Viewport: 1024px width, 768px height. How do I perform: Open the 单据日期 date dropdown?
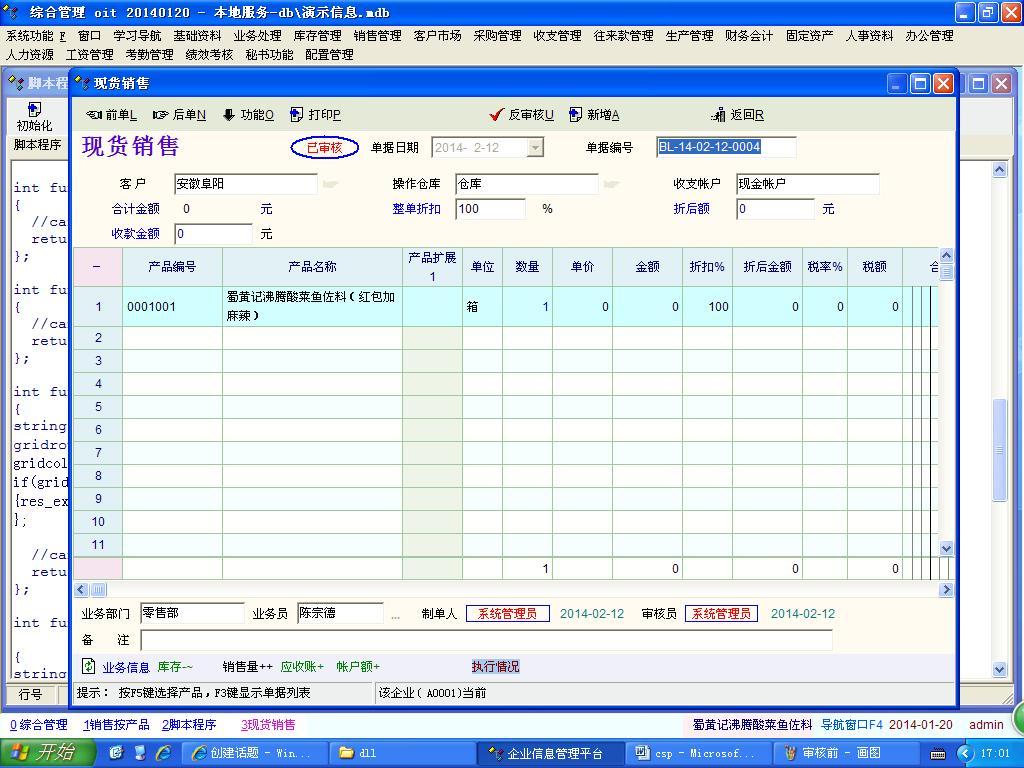click(535, 148)
